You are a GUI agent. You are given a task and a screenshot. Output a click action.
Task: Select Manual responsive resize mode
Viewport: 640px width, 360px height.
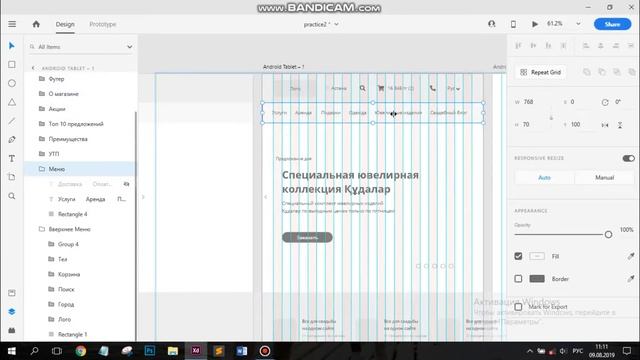pos(604,178)
